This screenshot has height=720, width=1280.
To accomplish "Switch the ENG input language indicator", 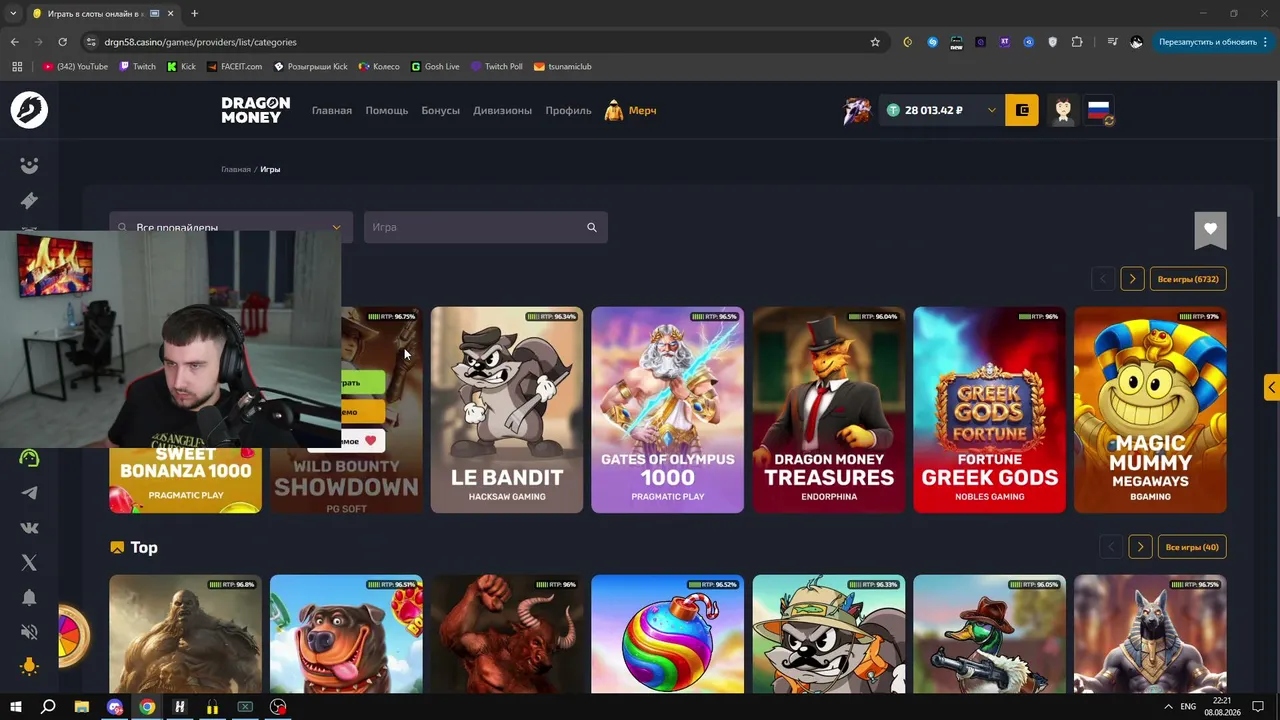I will 1188,707.
